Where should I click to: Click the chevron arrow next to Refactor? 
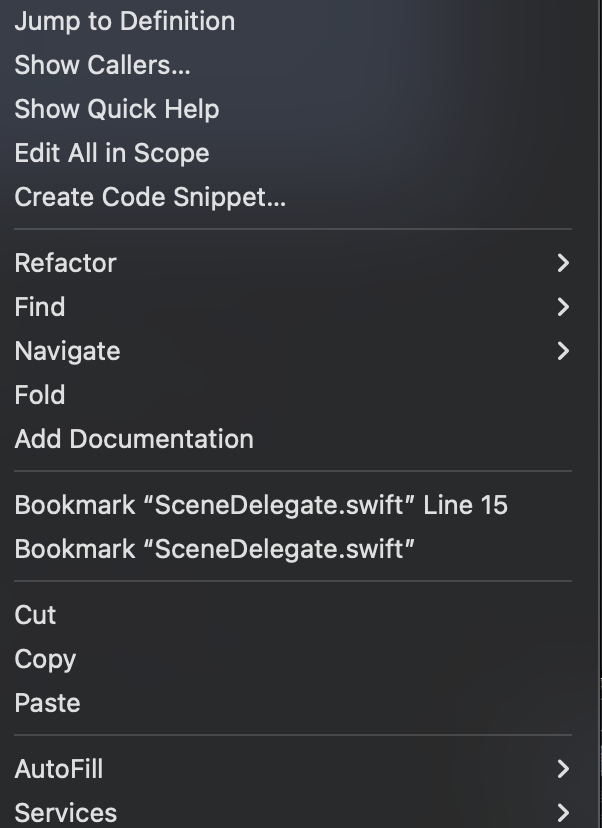563,263
